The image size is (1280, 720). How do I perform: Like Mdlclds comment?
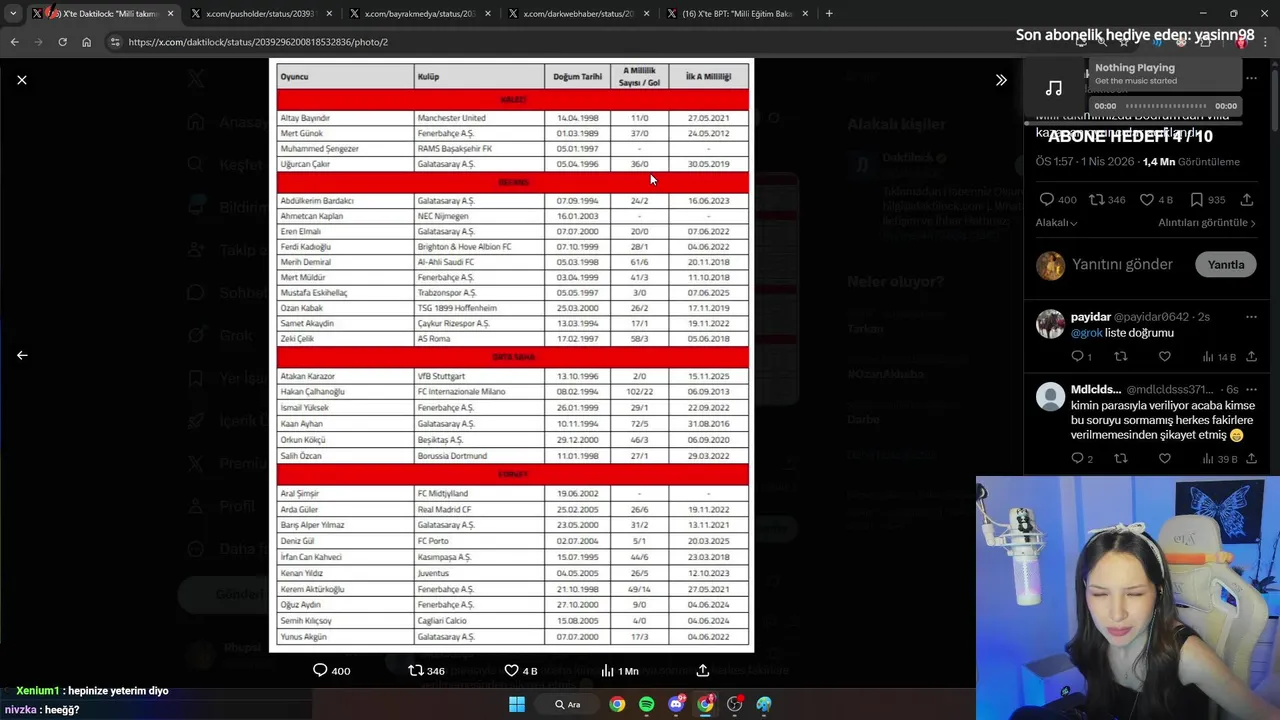[1164, 458]
